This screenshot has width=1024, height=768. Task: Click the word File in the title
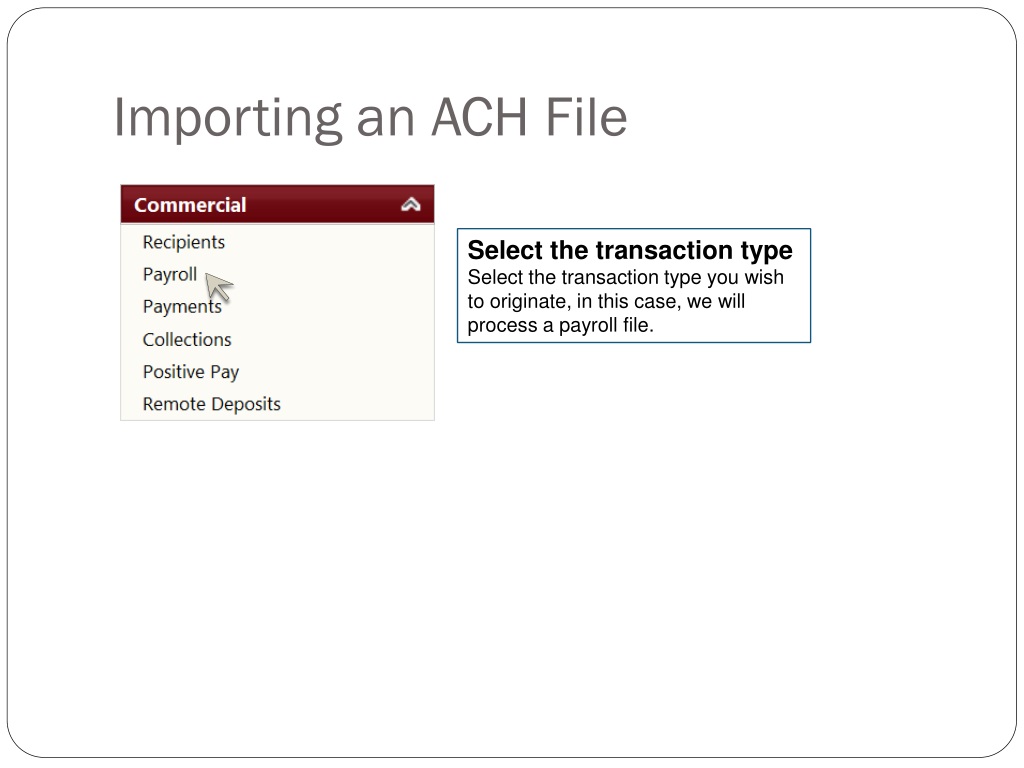coord(586,117)
